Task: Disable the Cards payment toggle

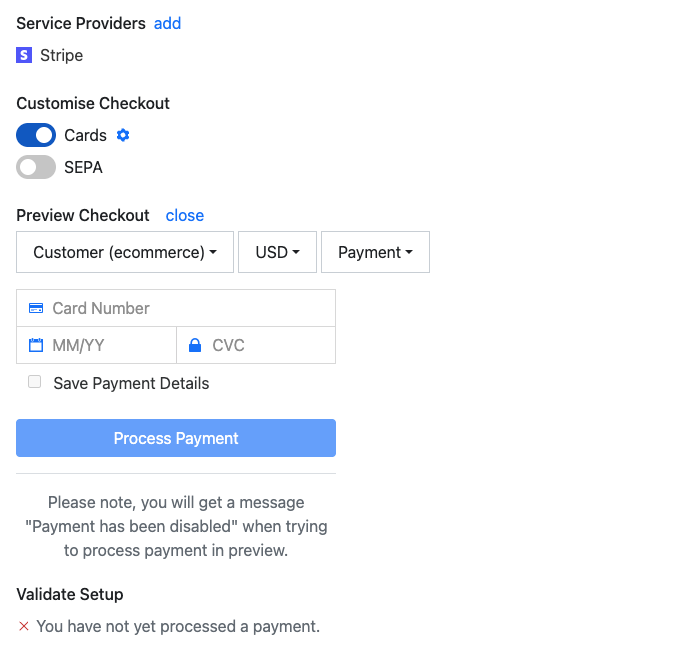Action: coord(36,135)
